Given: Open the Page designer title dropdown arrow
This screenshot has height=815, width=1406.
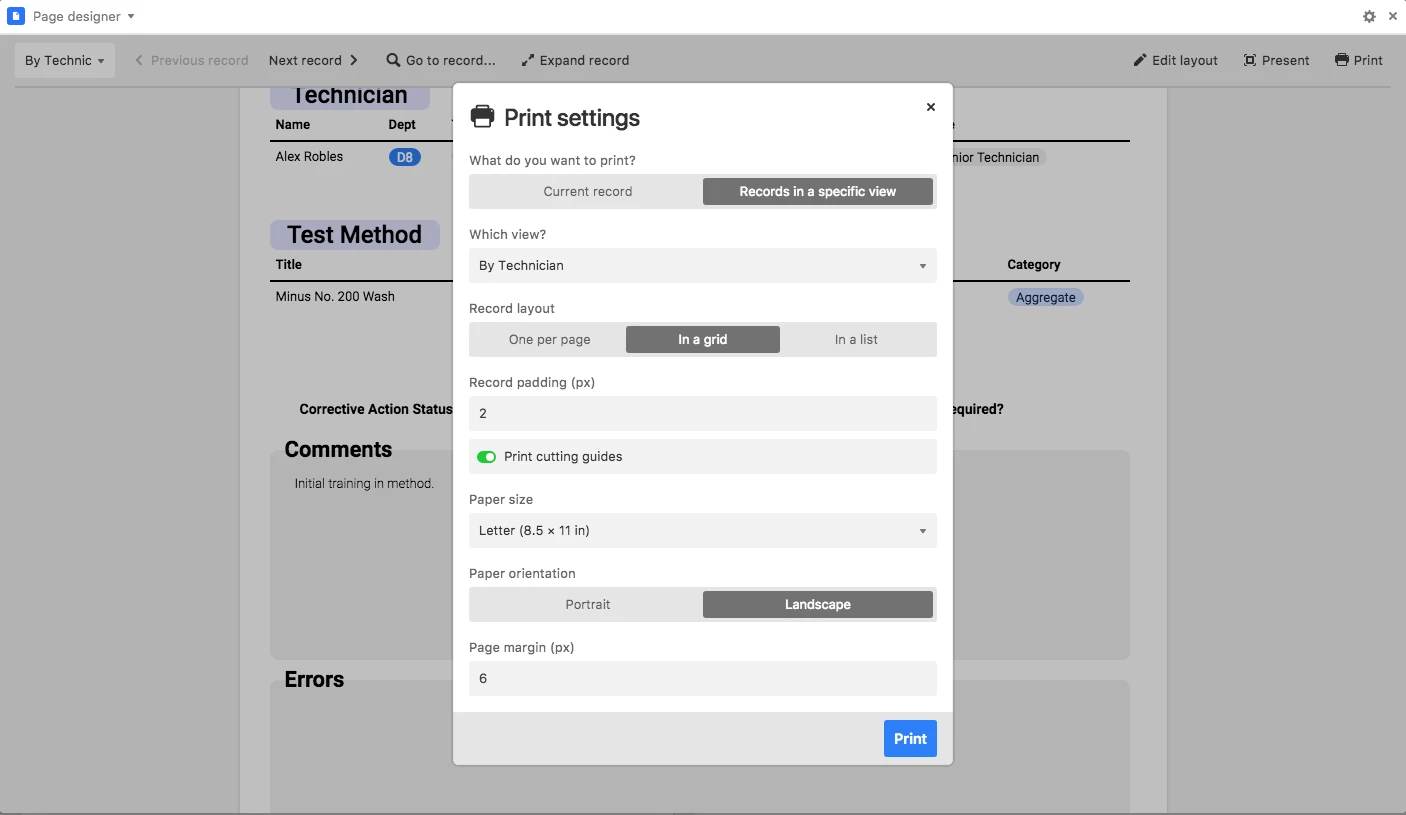Looking at the screenshot, I should [x=131, y=17].
